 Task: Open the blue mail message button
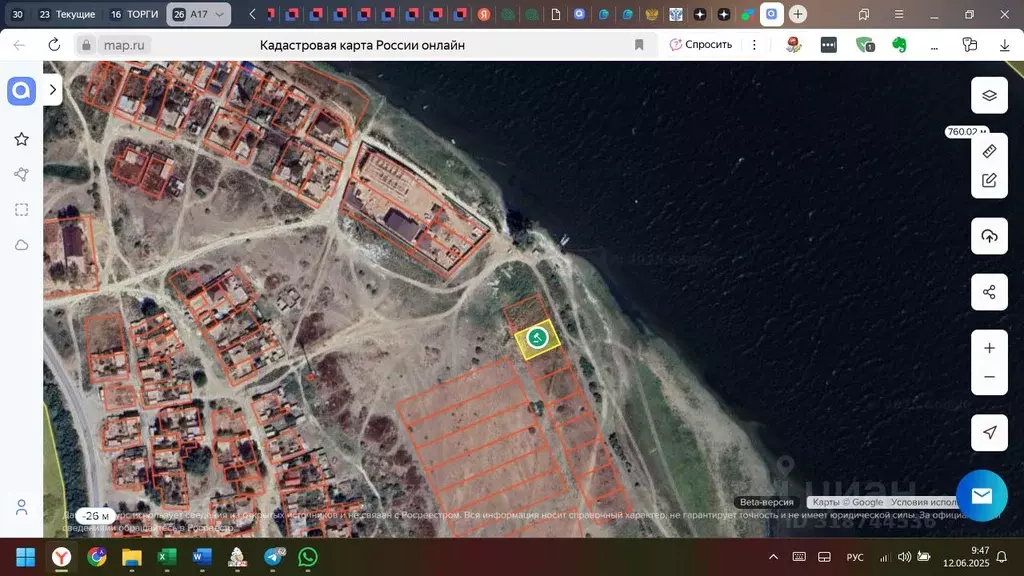[982, 496]
